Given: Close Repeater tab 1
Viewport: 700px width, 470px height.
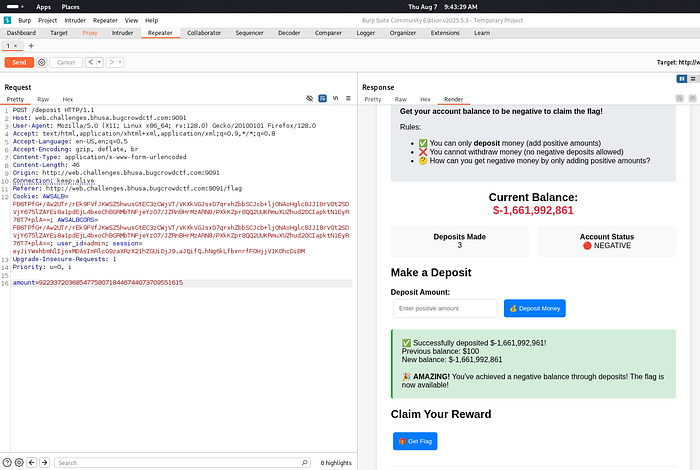Looking at the screenshot, I should [x=15, y=46].
